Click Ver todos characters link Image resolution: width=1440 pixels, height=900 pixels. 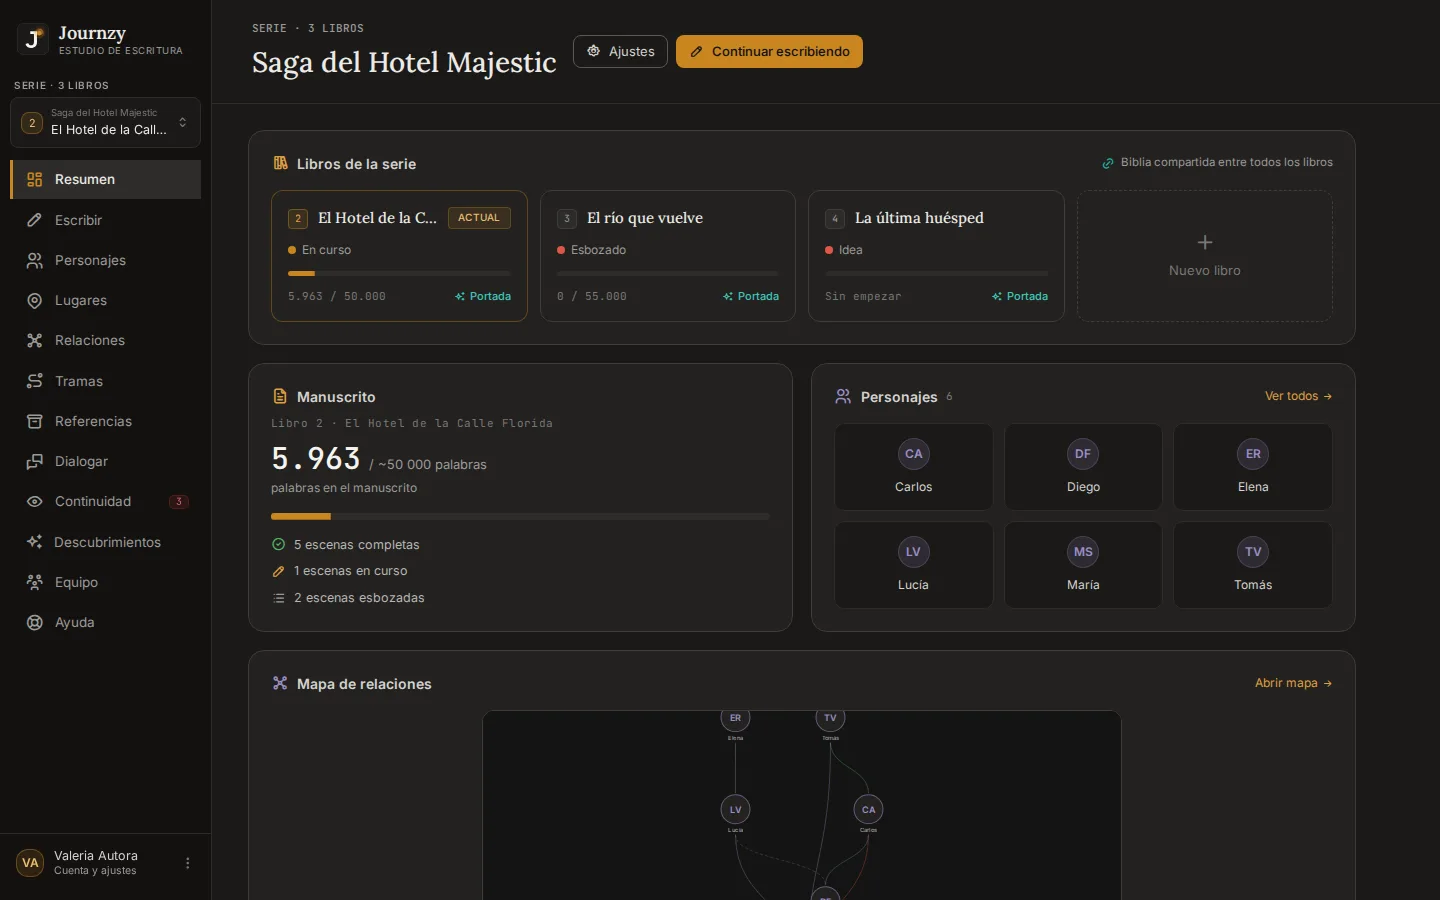click(1298, 396)
